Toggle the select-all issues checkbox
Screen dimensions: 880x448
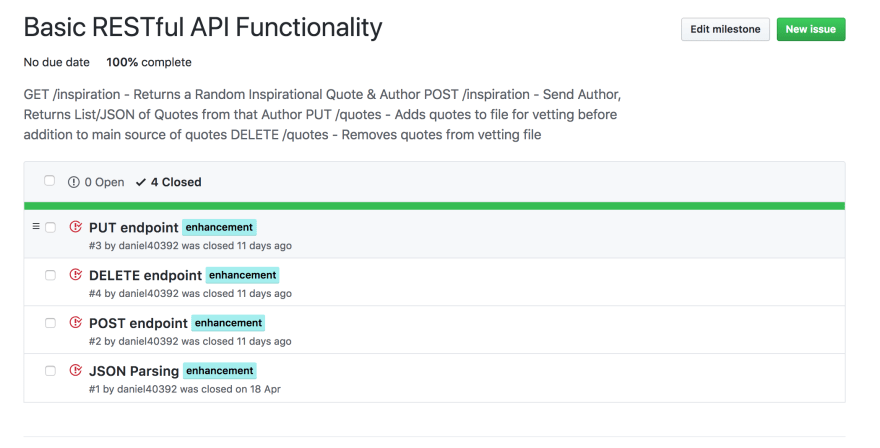[x=49, y=180]
